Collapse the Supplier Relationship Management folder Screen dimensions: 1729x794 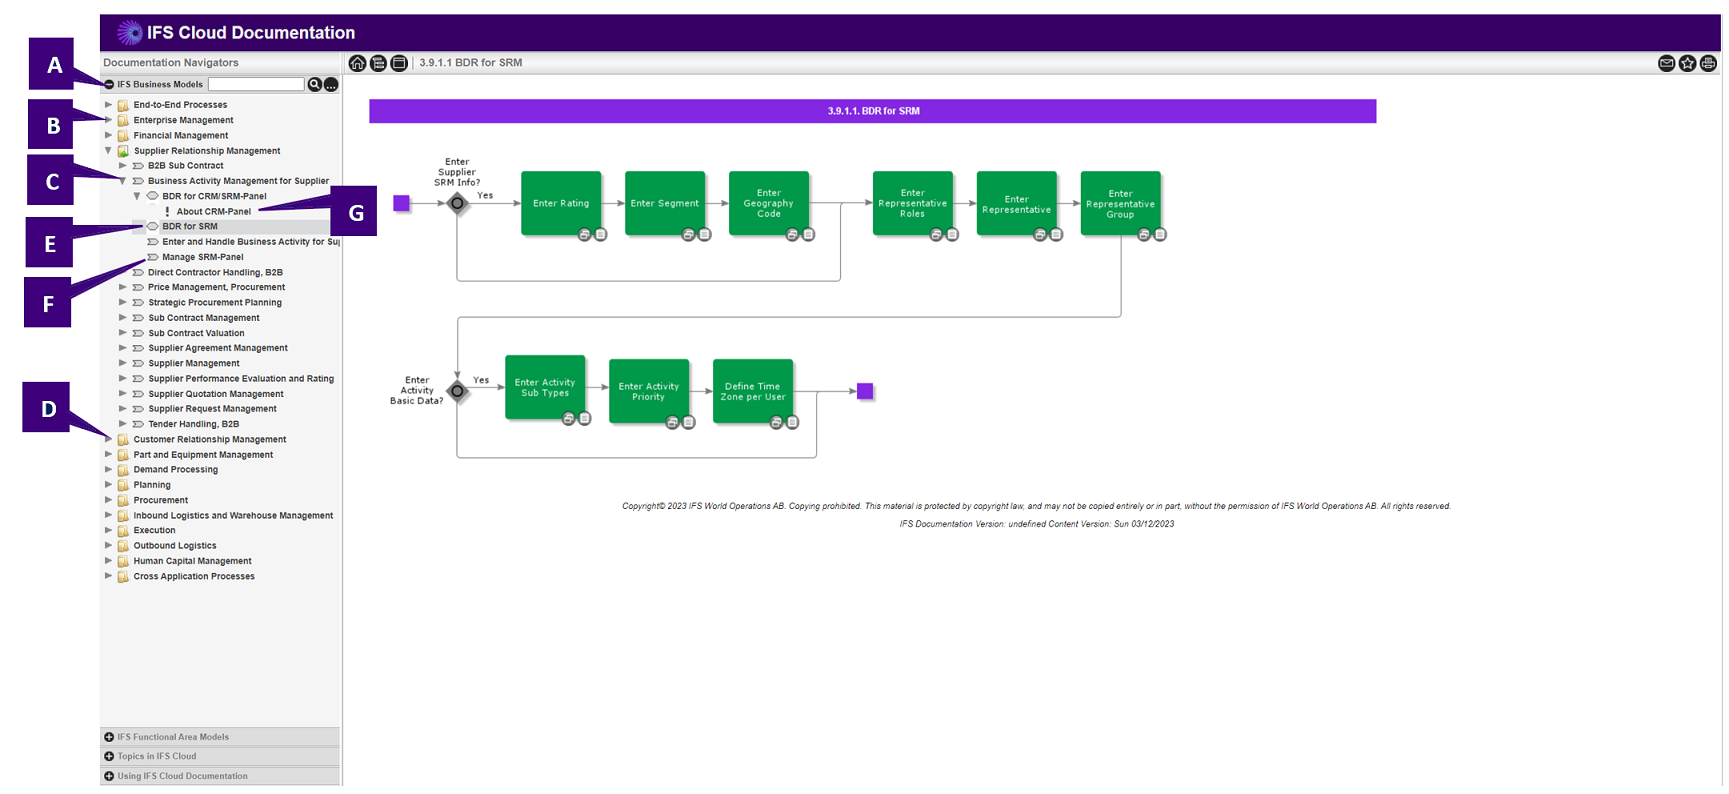(x=109, y=151)
